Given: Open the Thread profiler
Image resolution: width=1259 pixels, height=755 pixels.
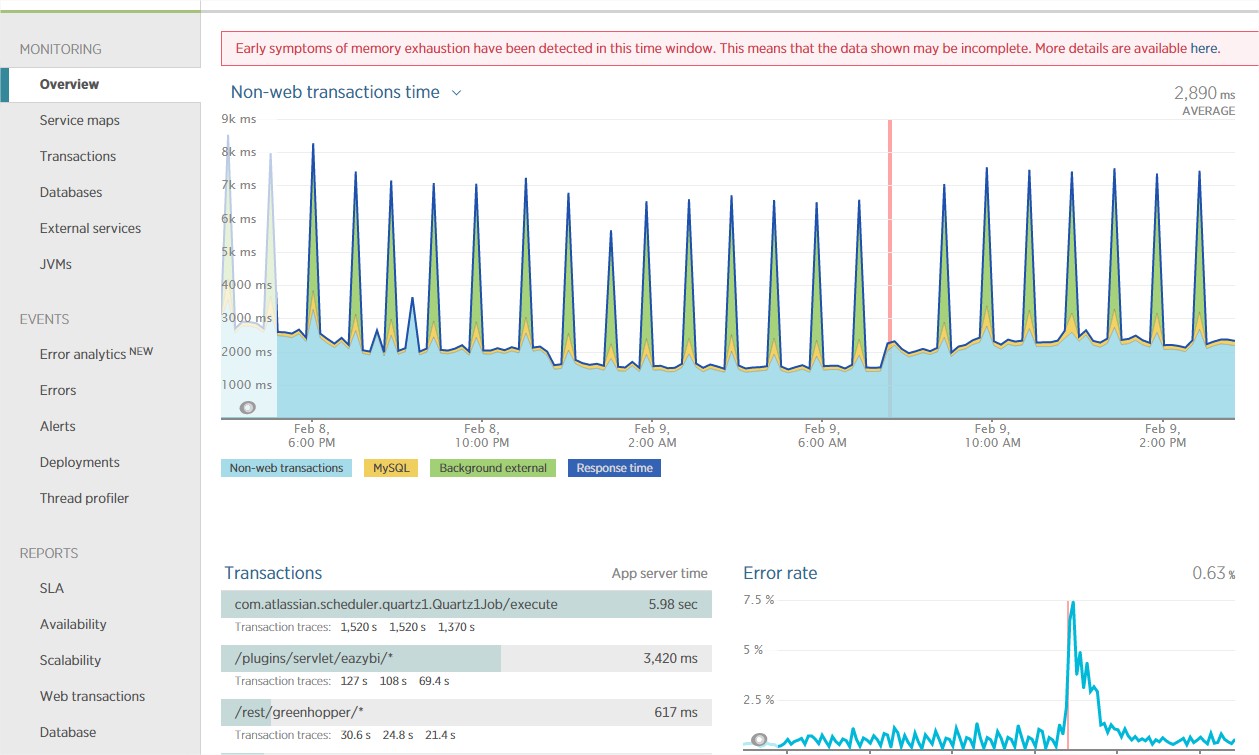Looking at the screenshot, I should pos(84,498).
